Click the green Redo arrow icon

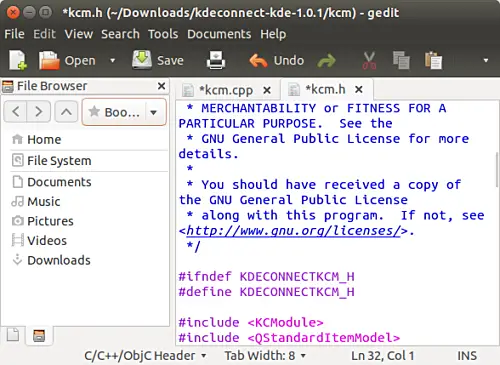click(x=326, y=61)
